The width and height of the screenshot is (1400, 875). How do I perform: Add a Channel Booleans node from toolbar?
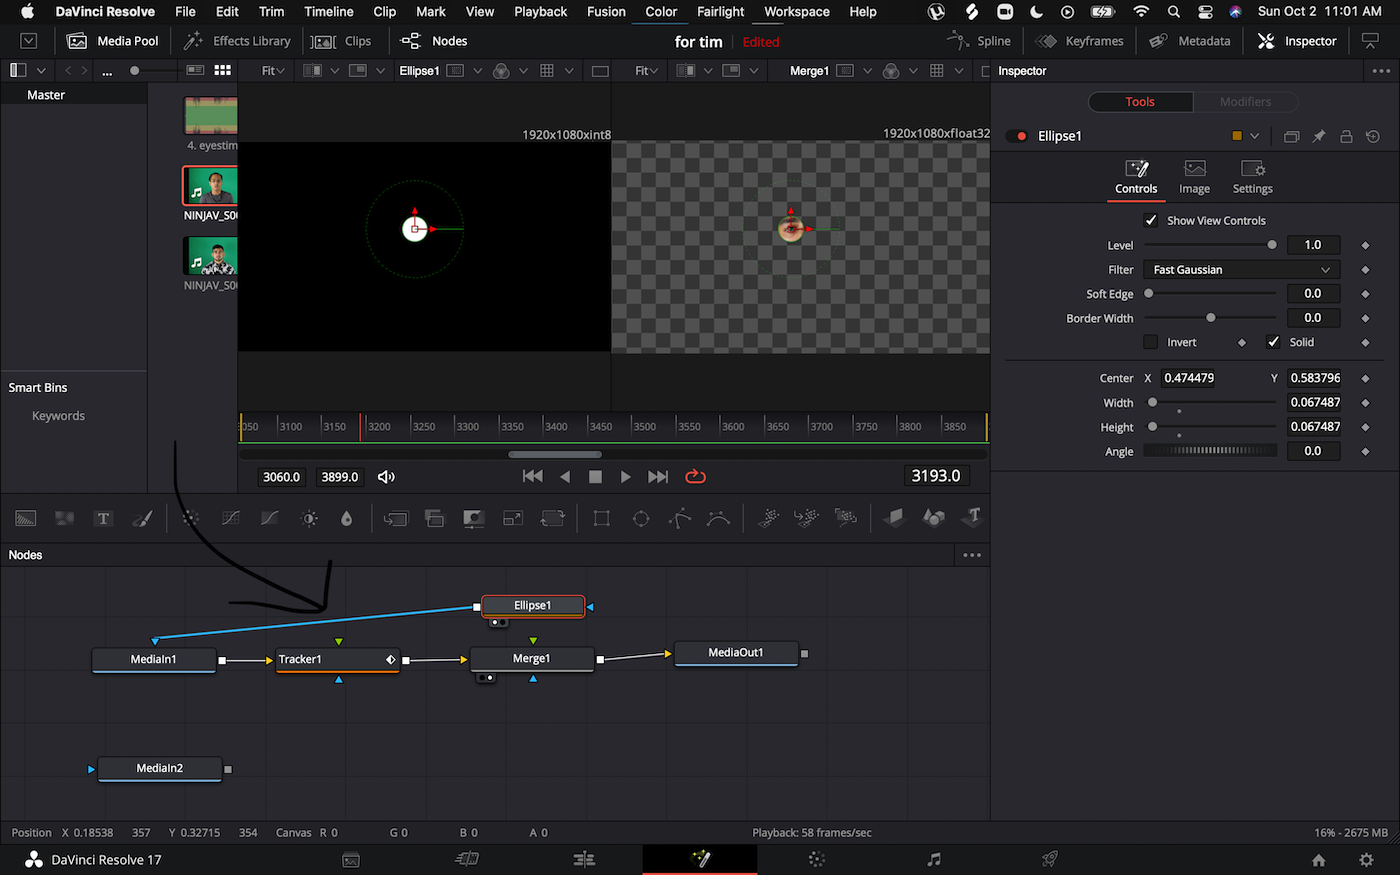[x=435, y=518]
